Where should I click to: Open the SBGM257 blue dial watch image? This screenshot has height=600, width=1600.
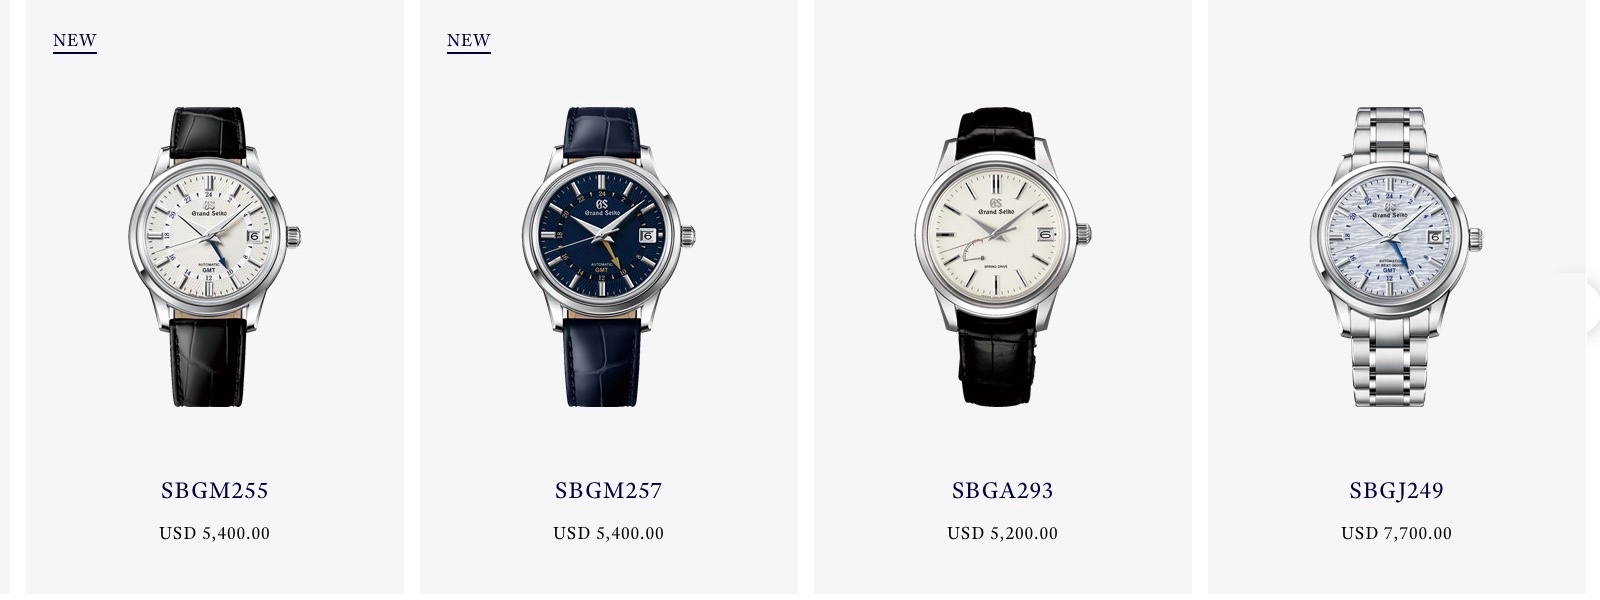click(x=608, y=256)
